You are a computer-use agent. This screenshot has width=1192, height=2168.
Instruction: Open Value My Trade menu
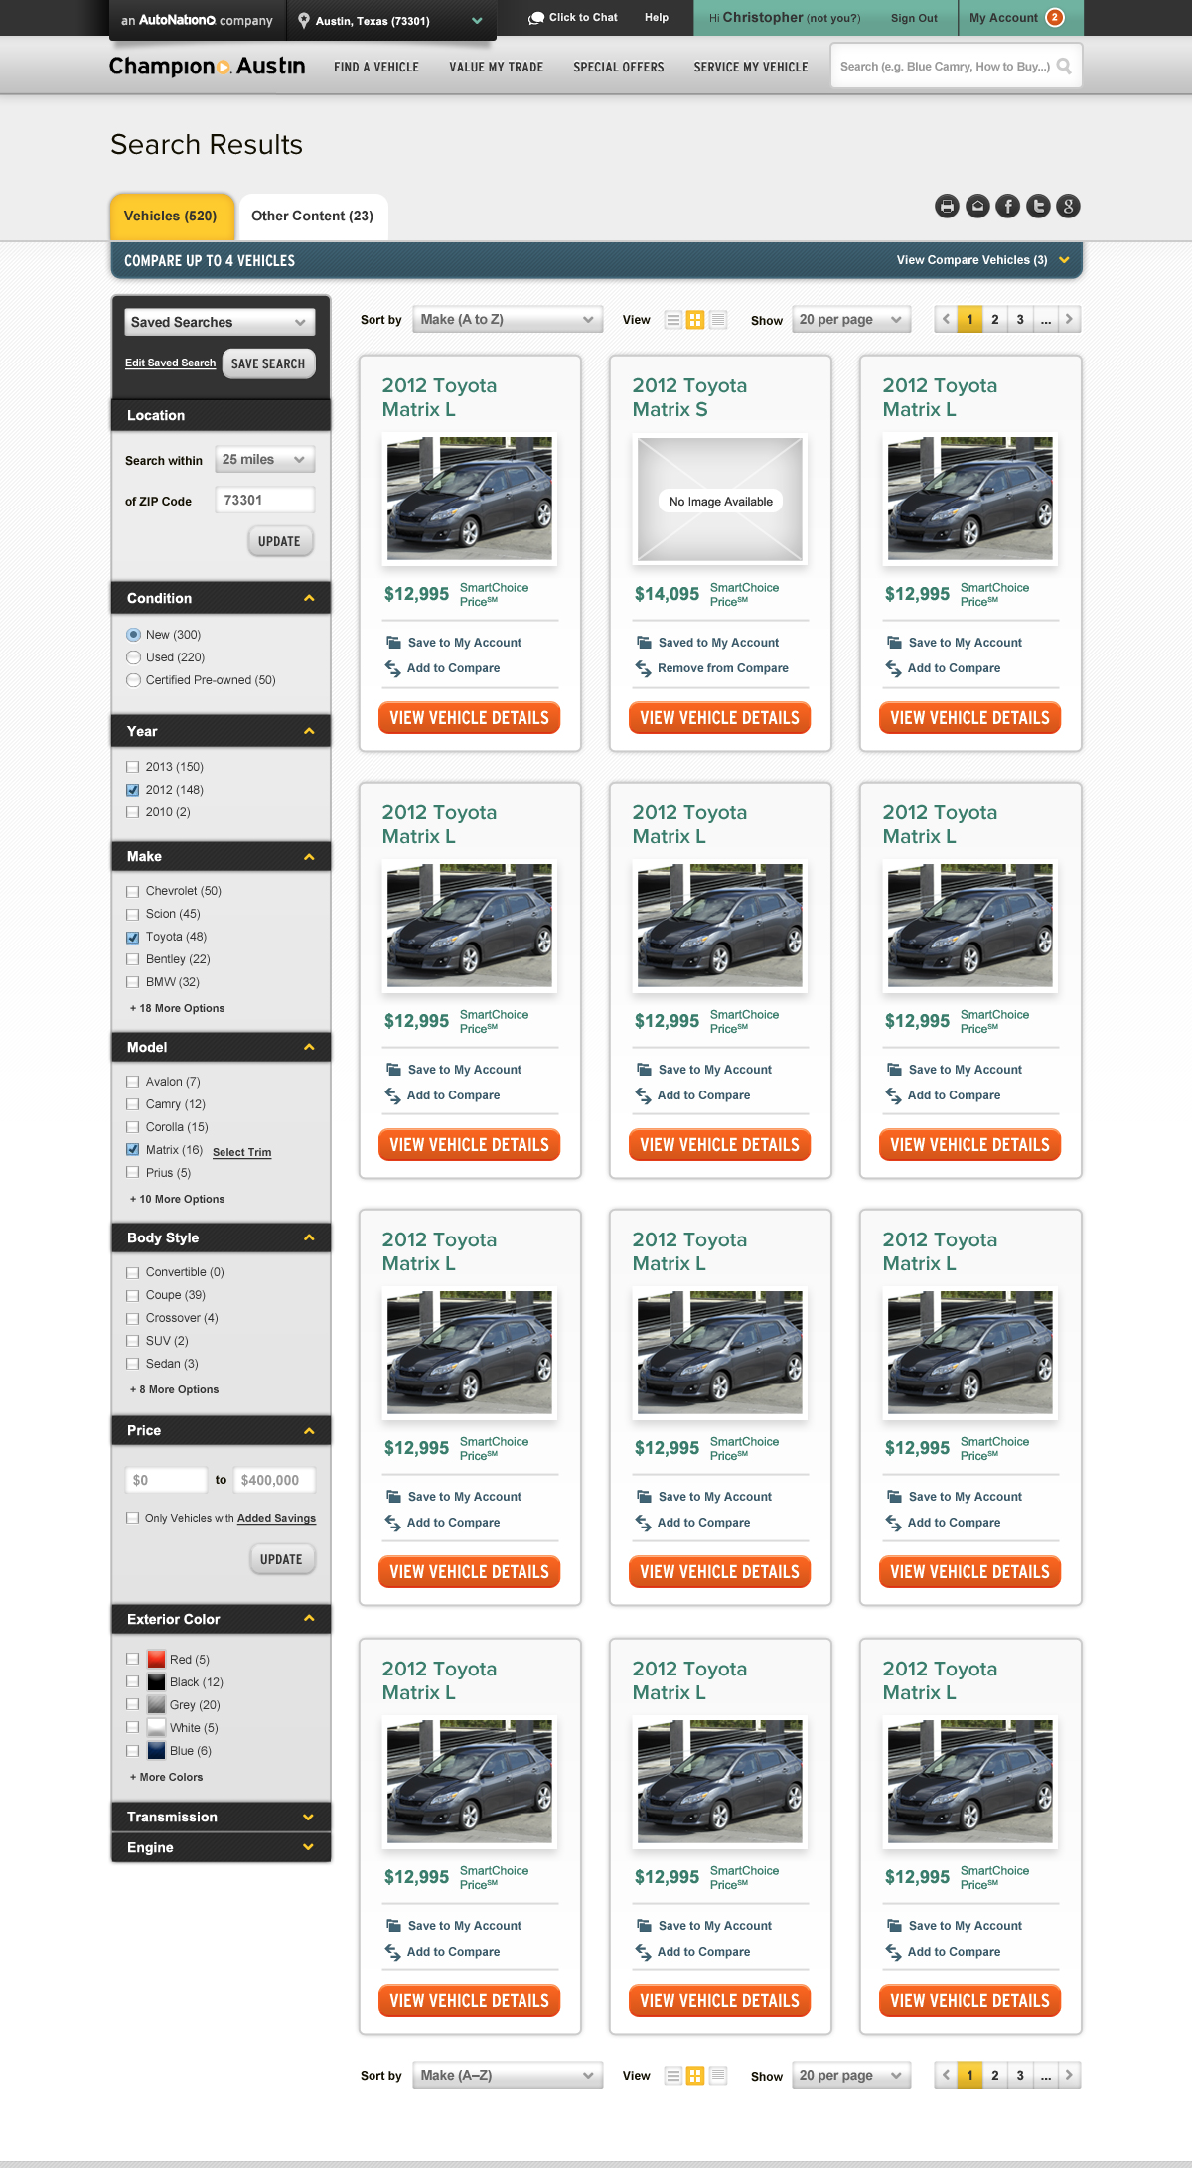point(496,67)
